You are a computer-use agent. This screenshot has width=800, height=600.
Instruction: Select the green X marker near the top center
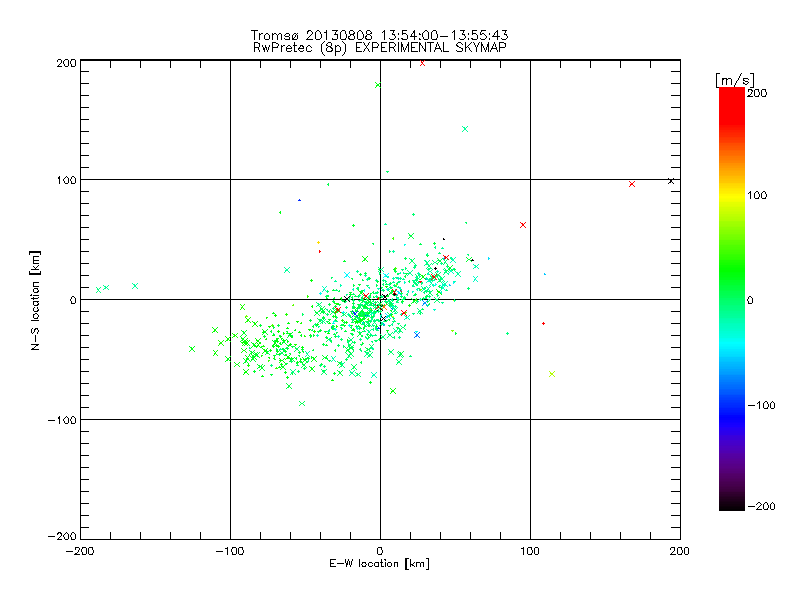coord(378,85)
